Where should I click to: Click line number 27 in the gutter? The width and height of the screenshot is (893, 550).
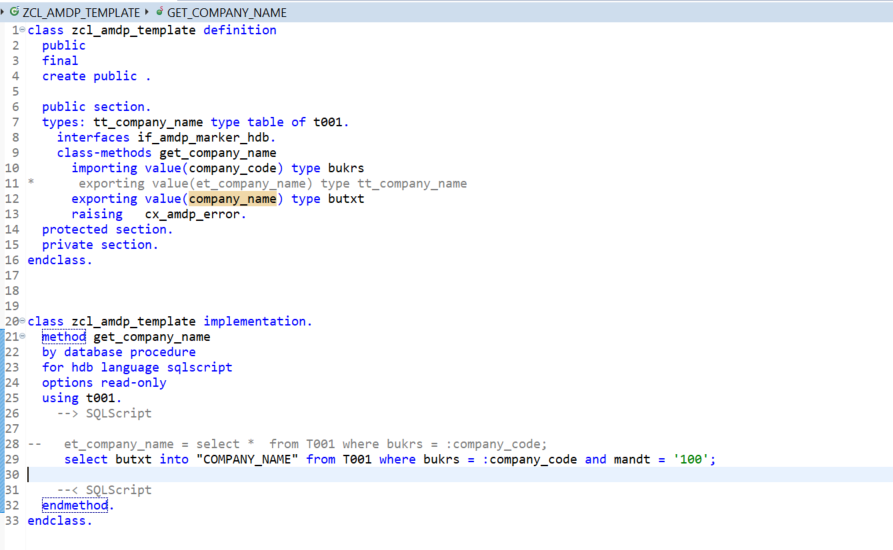pyautogui.click(x=12, y=429)
